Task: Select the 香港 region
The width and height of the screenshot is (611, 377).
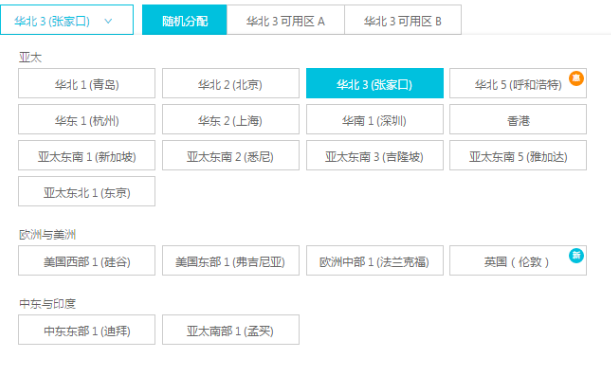Action: (518, 119)
